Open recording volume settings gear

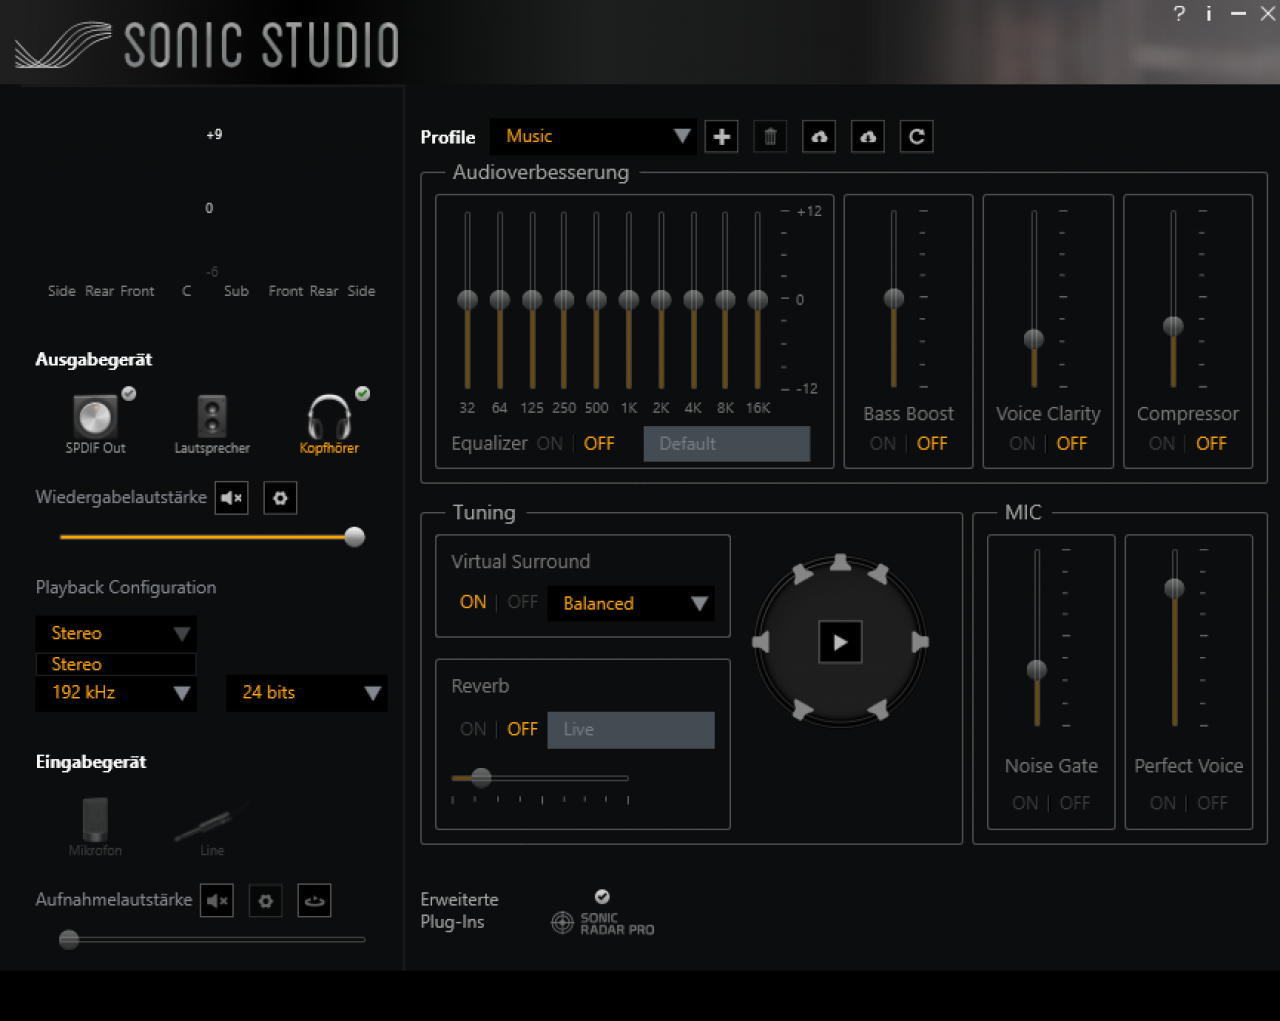(265, 901)
